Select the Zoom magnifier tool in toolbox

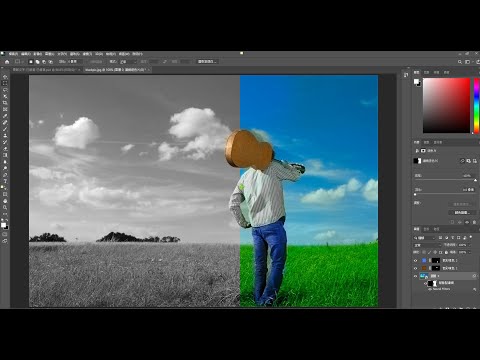[x=5, y=207]
